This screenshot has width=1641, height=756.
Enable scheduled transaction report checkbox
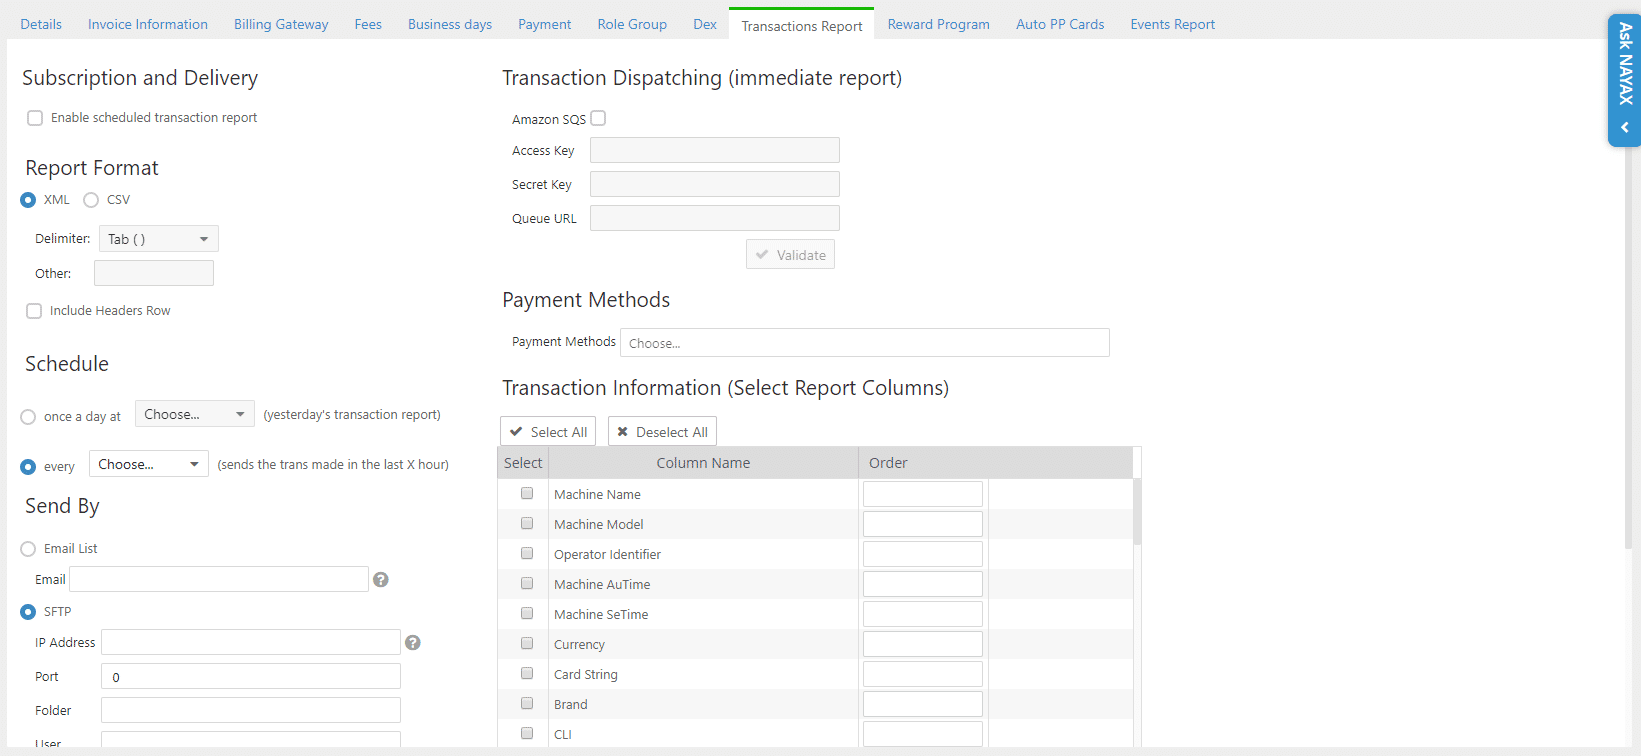tap(35, 118)
